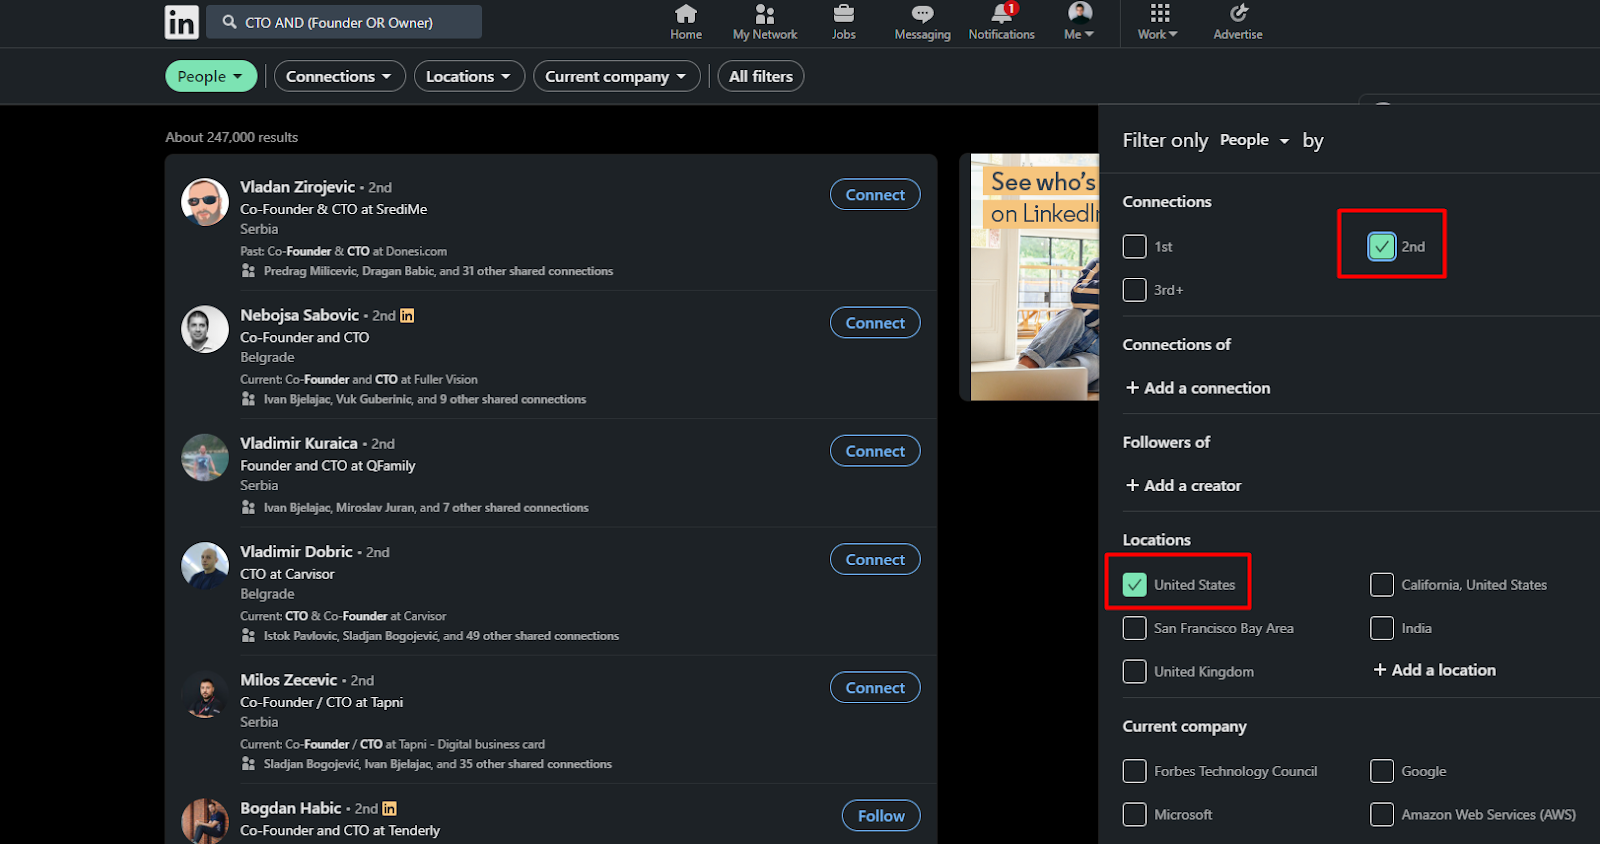This screenshot has width=1600, height=844.
Task: Open the Me profile dropdown
Action: click(1079, 21)
